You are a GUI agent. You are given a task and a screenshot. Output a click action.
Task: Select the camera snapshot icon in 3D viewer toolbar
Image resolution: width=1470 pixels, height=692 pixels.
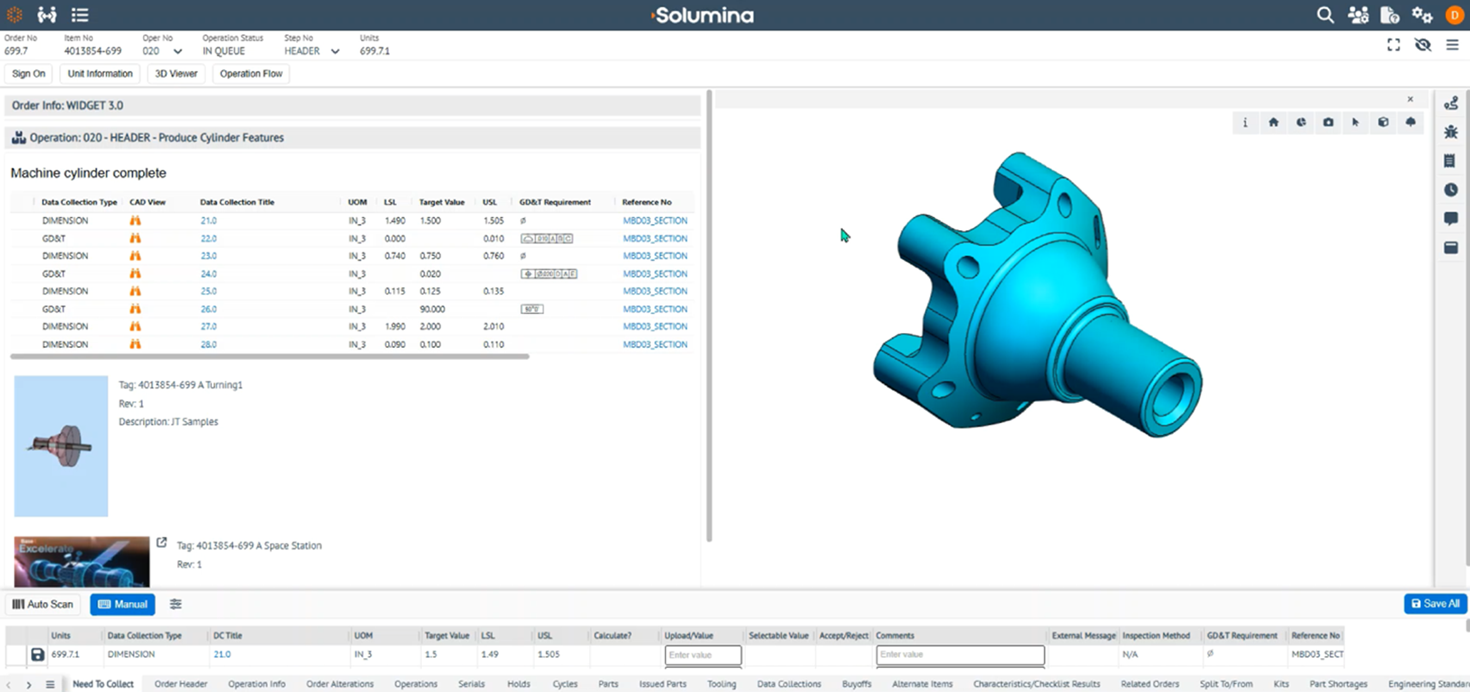pos(1328,122)
